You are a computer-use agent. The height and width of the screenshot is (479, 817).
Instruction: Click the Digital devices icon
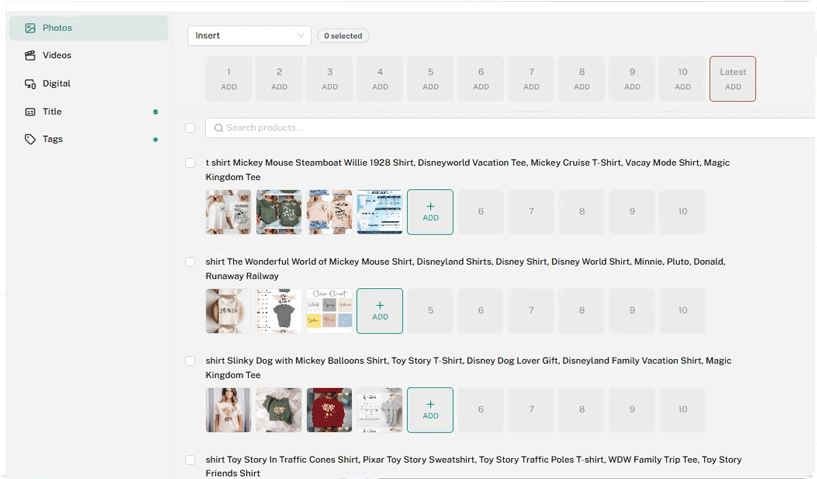point(30,83)
